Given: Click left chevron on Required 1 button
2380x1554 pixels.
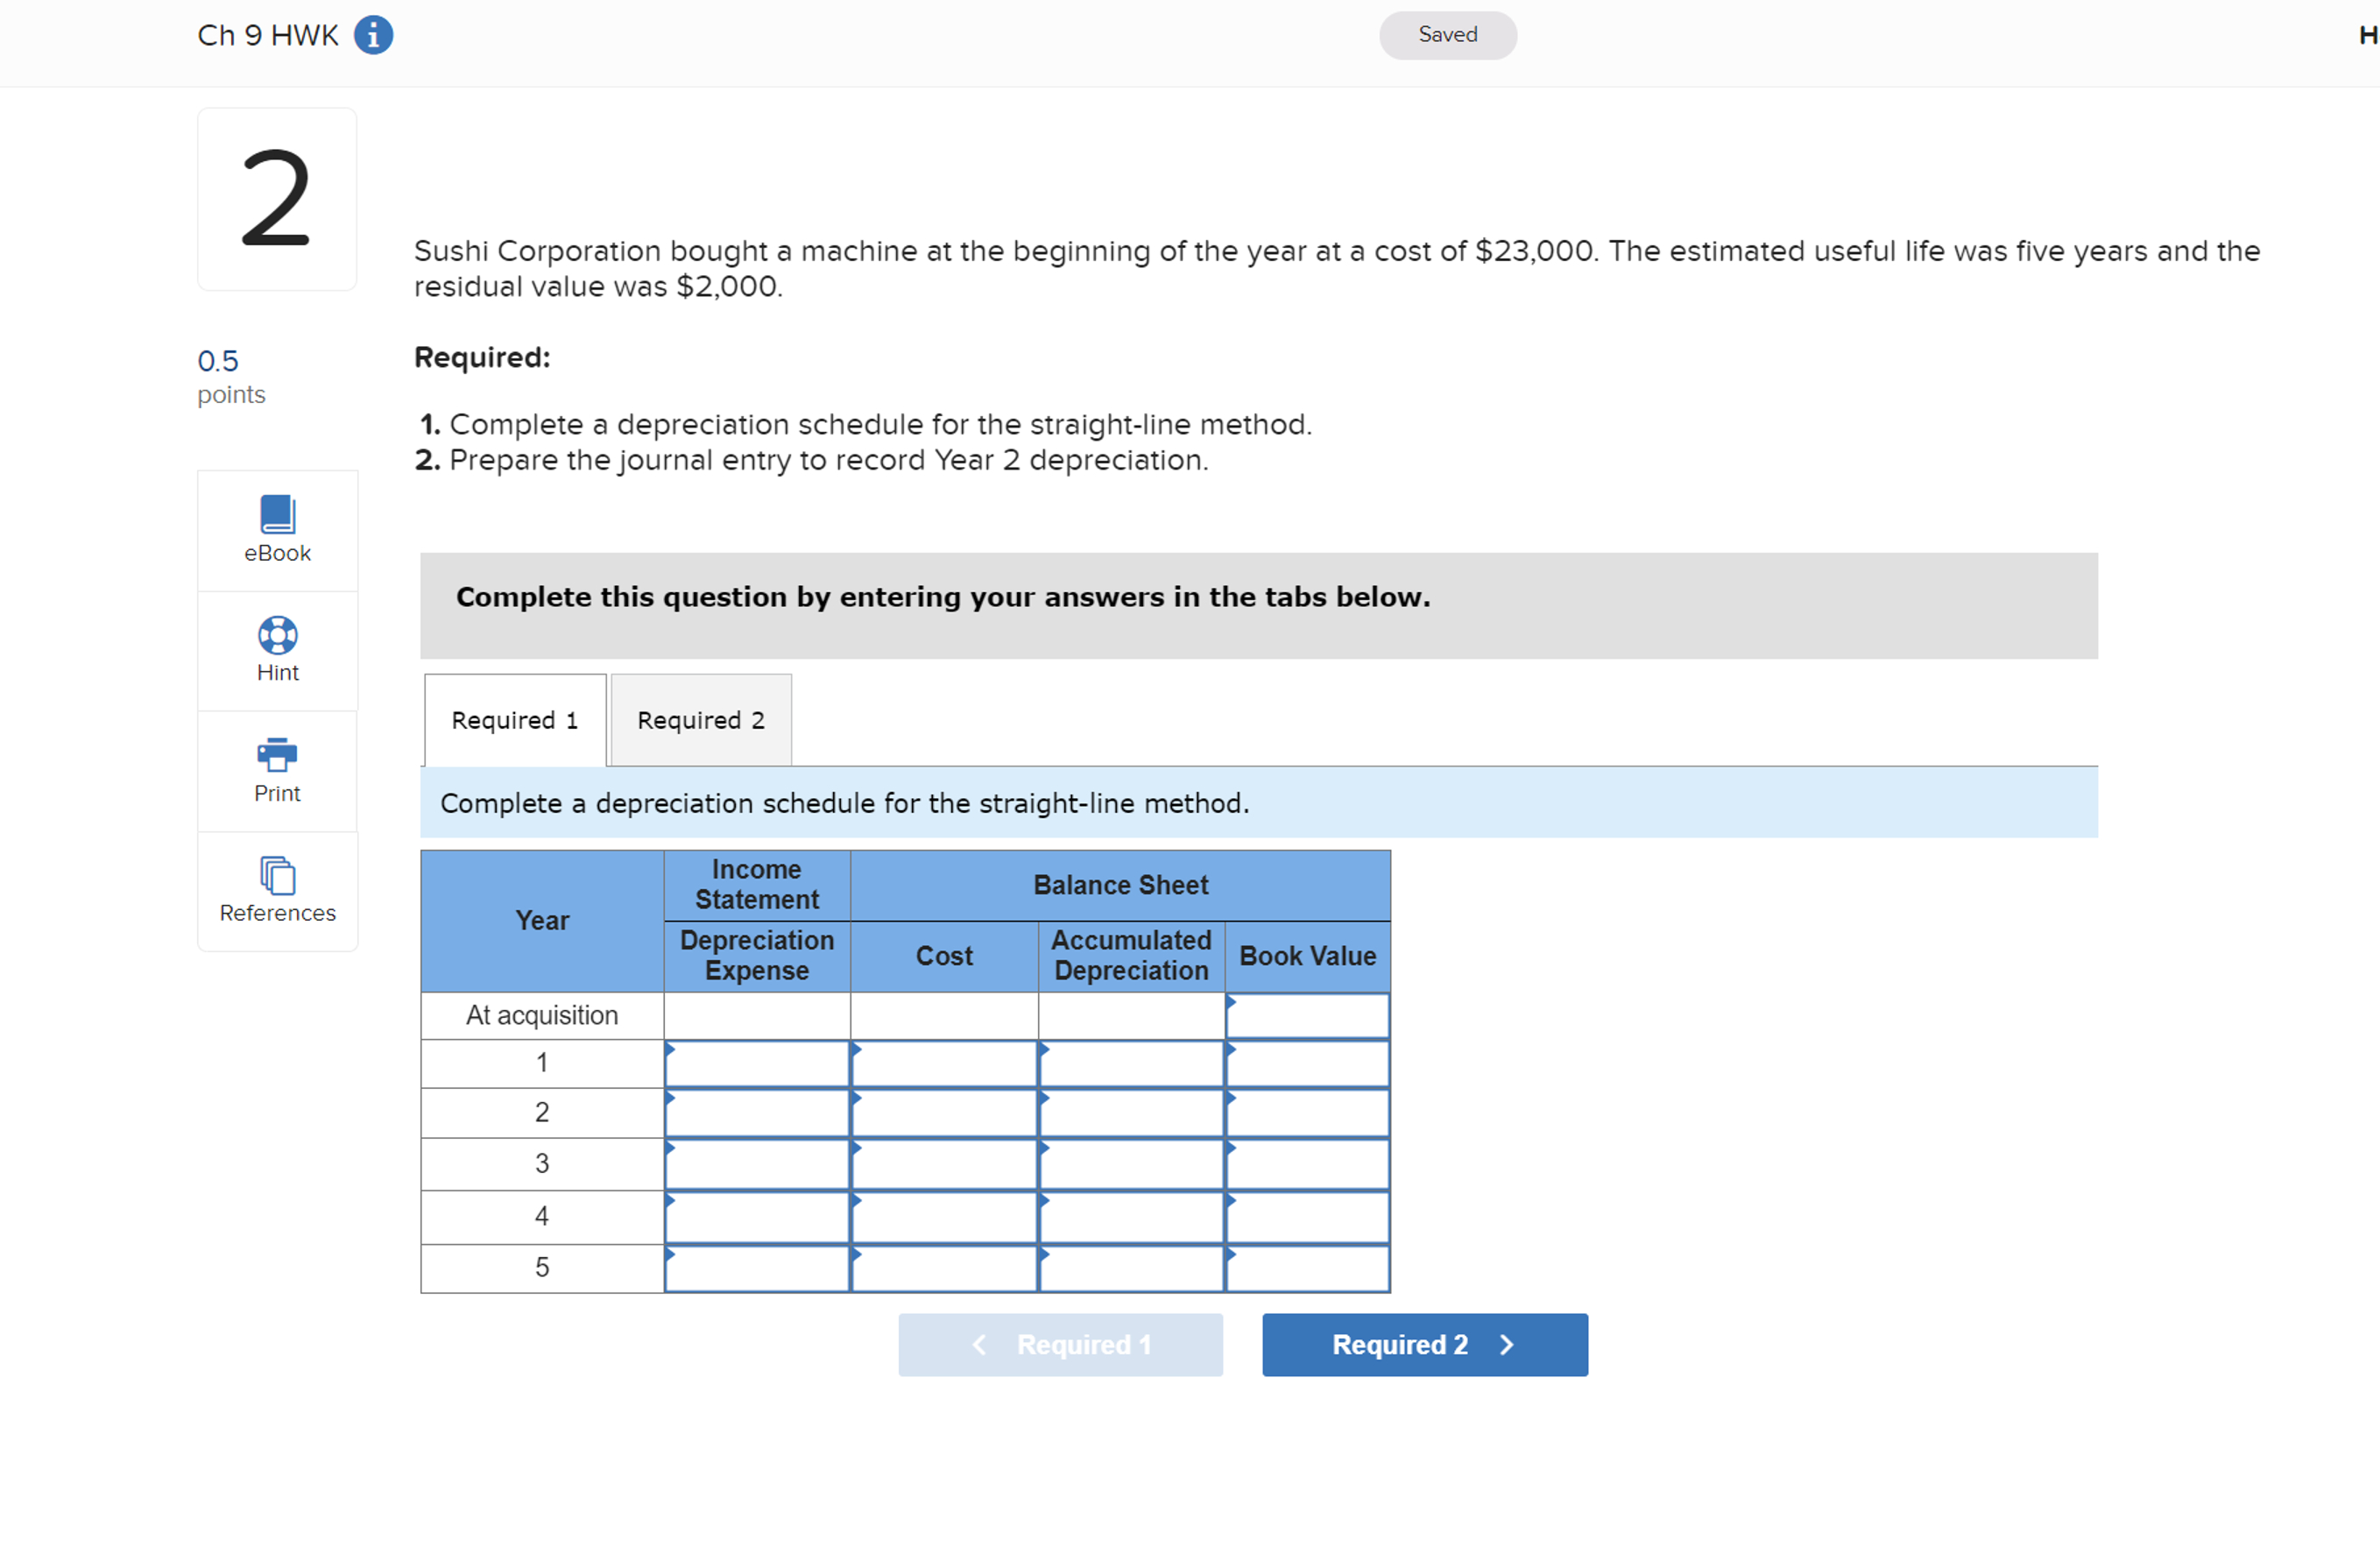Looking at the screenshot, I should pyautogui.click(x=979, y=1345).
